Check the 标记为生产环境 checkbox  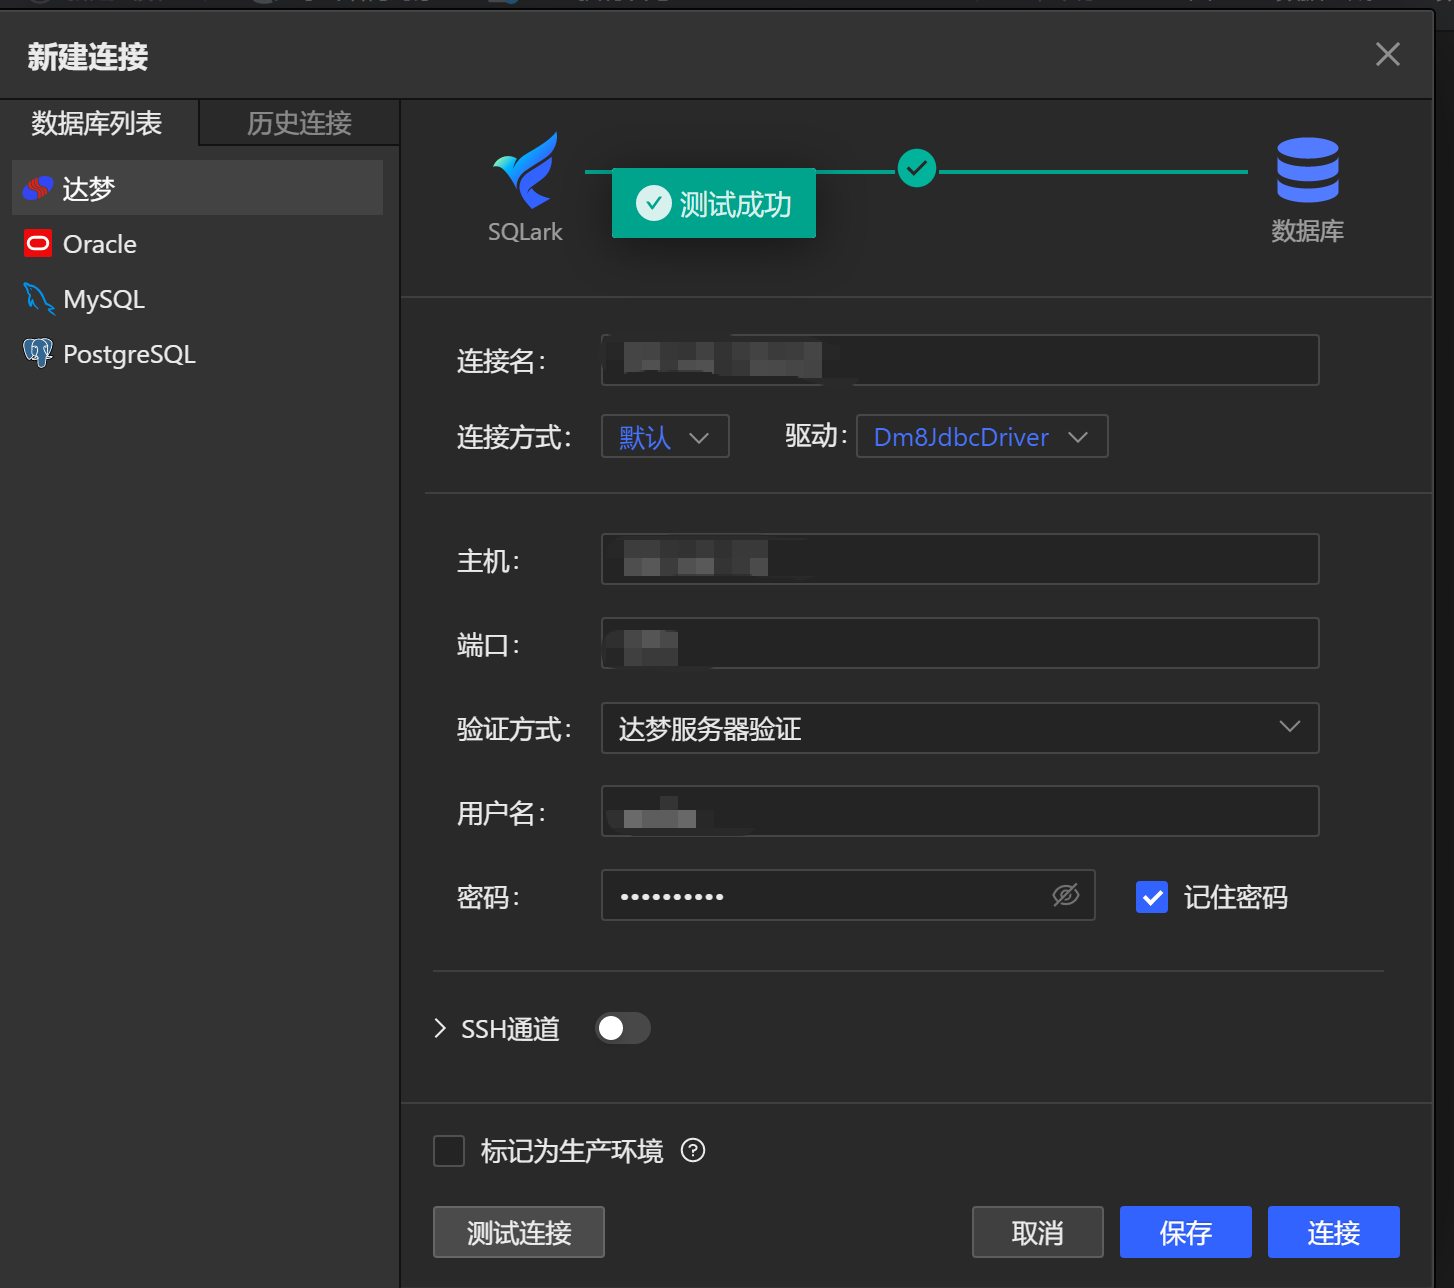[x=448, y=1151]
